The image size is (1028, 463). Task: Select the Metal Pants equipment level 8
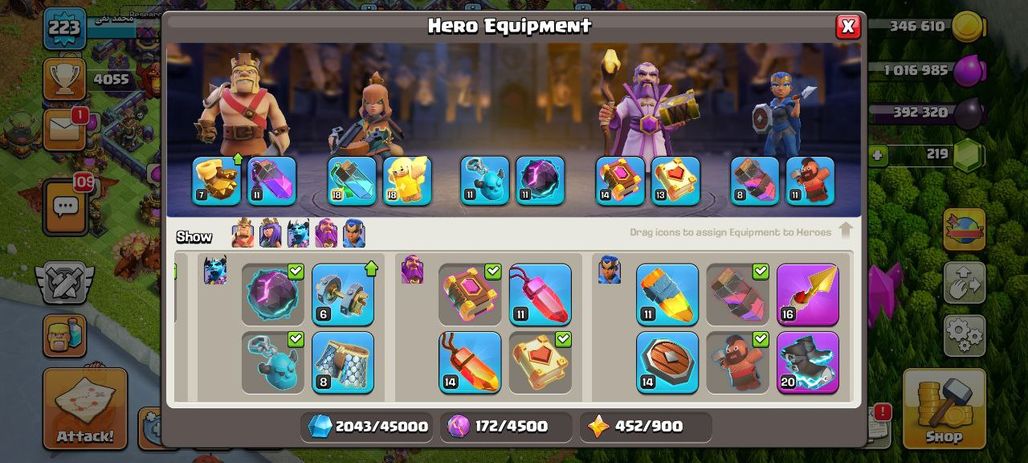coord(343,362)
